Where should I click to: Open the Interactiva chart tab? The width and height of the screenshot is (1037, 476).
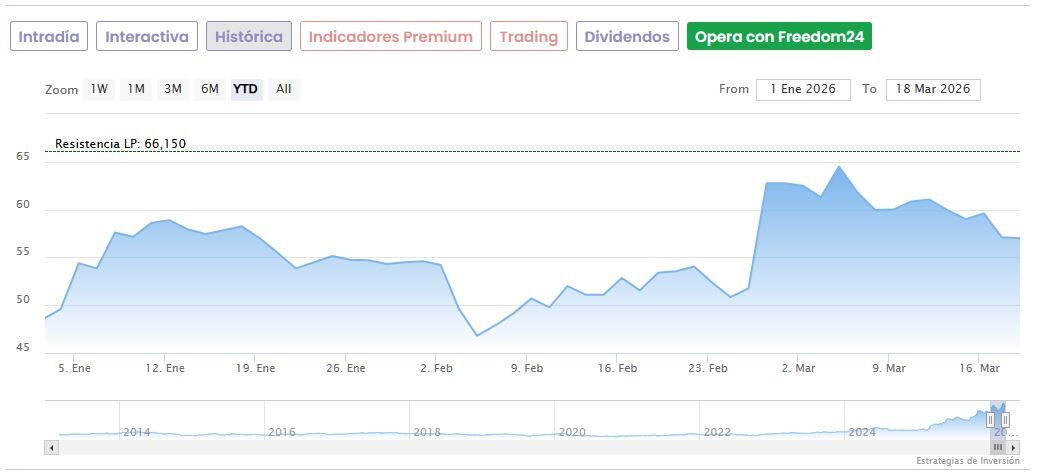(147, 37)
